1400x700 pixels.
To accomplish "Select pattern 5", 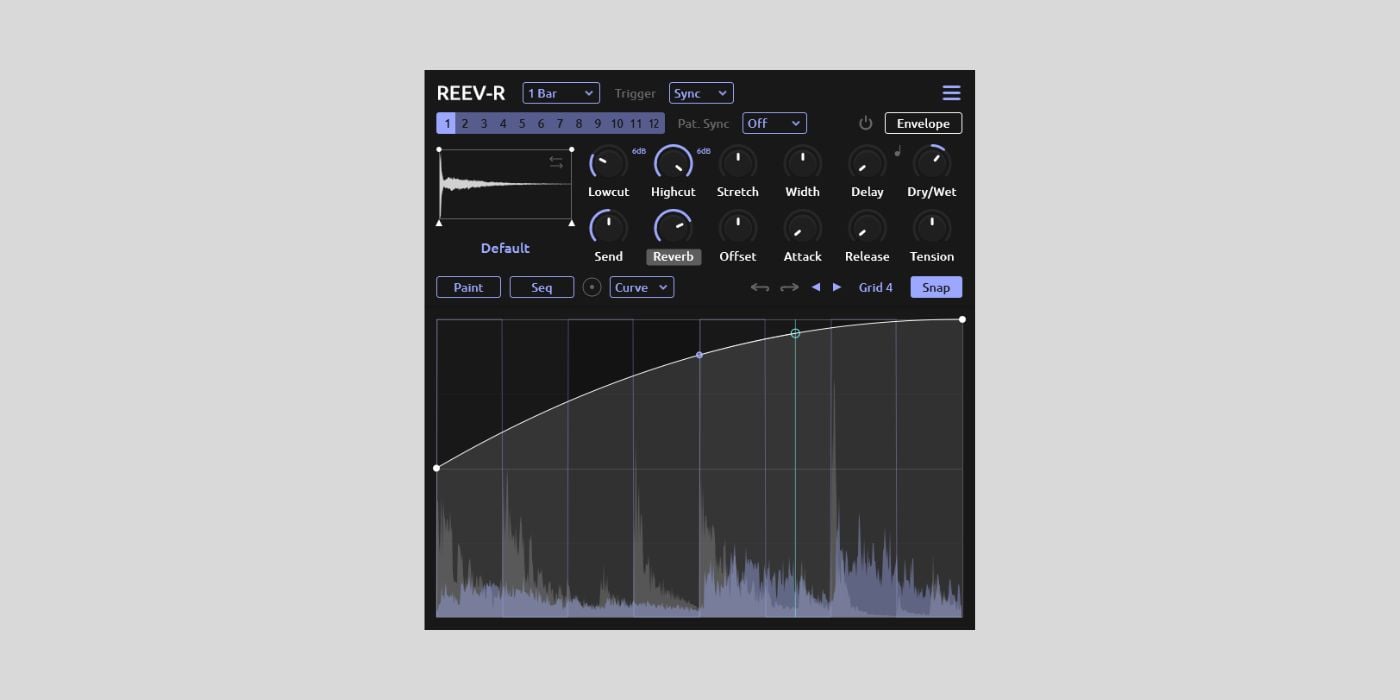I will (x=522, y=123).
